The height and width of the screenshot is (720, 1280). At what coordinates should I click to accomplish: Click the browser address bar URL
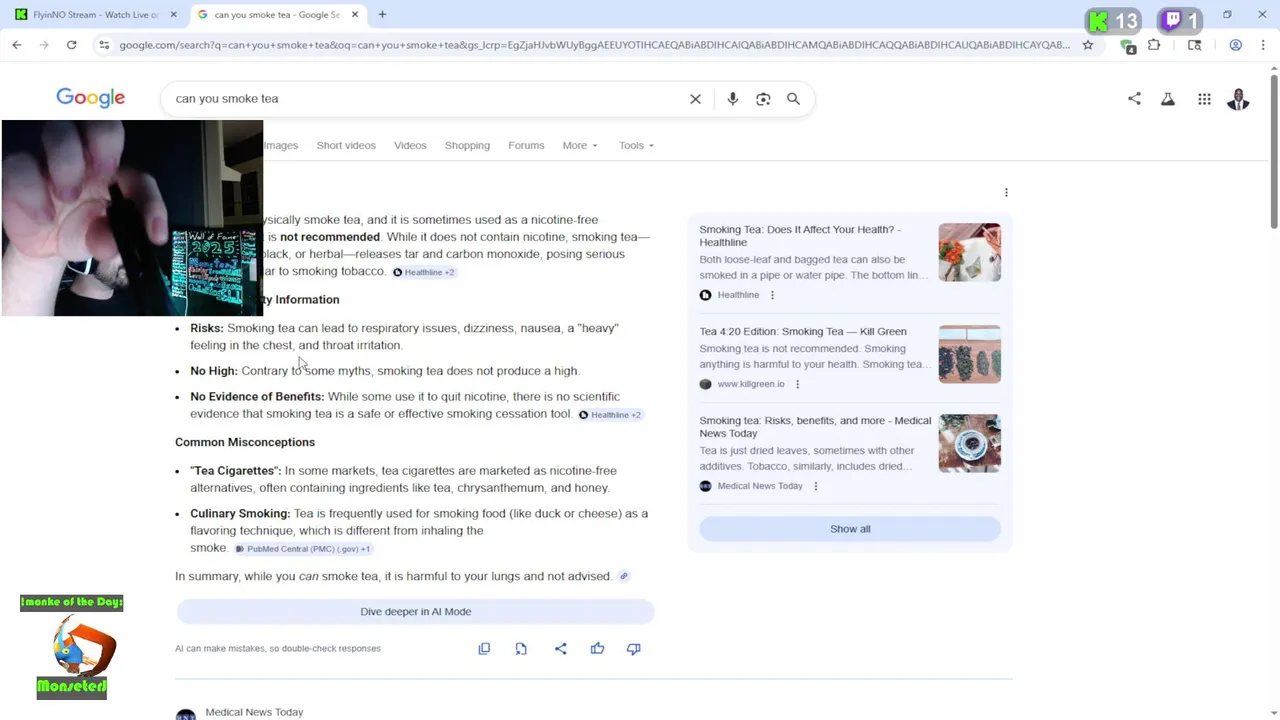[594, 45]
